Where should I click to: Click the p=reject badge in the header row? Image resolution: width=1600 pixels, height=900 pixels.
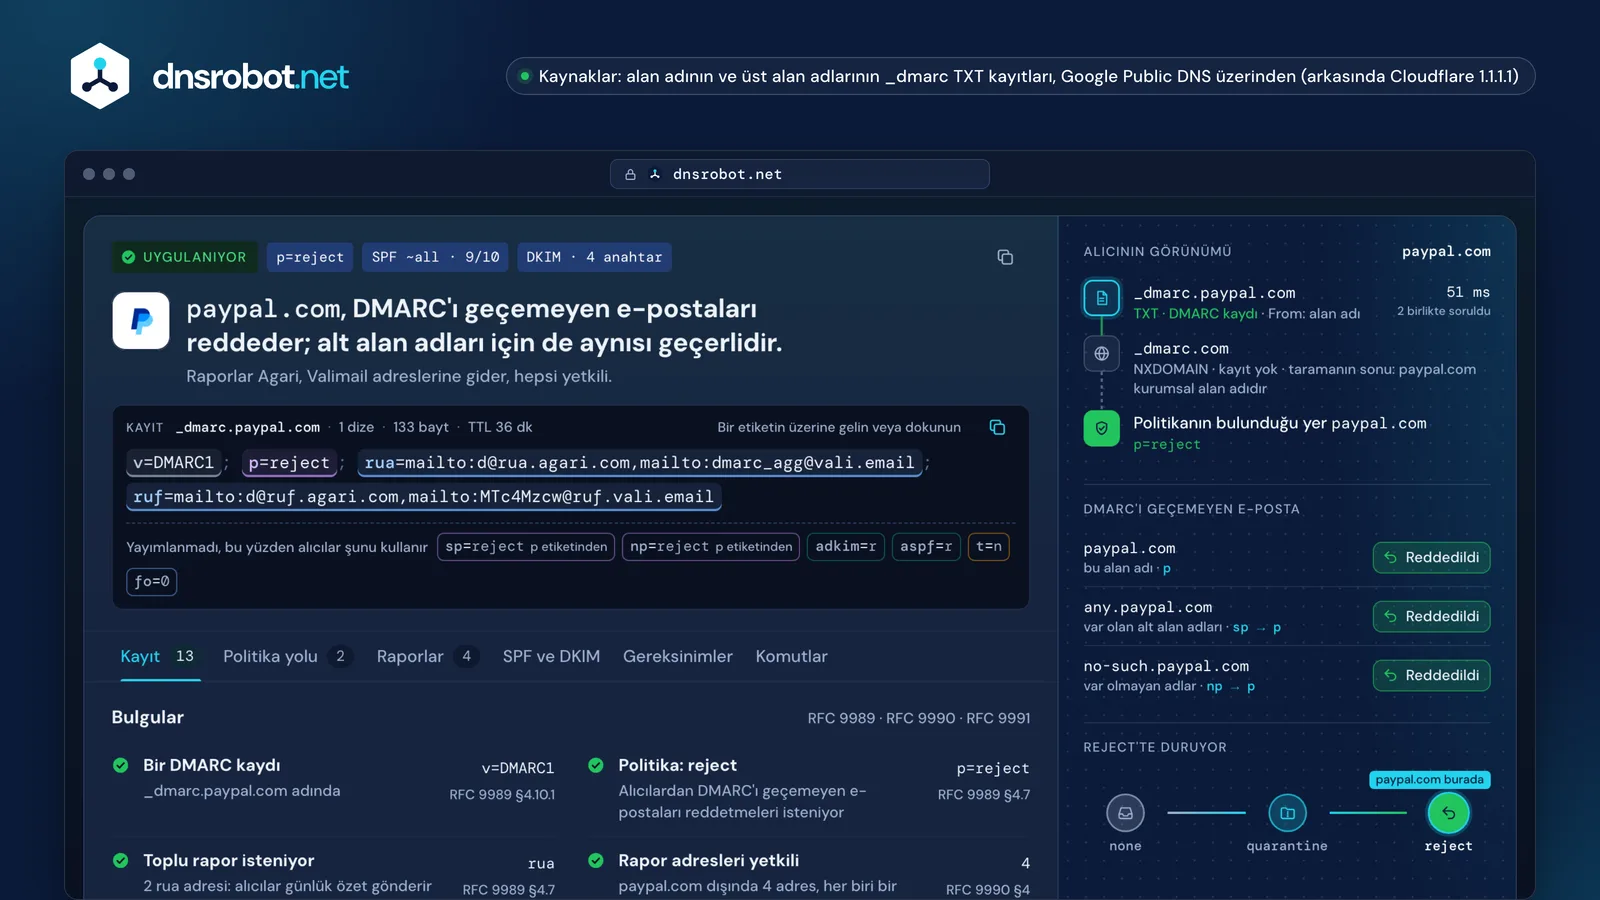pyautogui.click(x=310, y=257)
